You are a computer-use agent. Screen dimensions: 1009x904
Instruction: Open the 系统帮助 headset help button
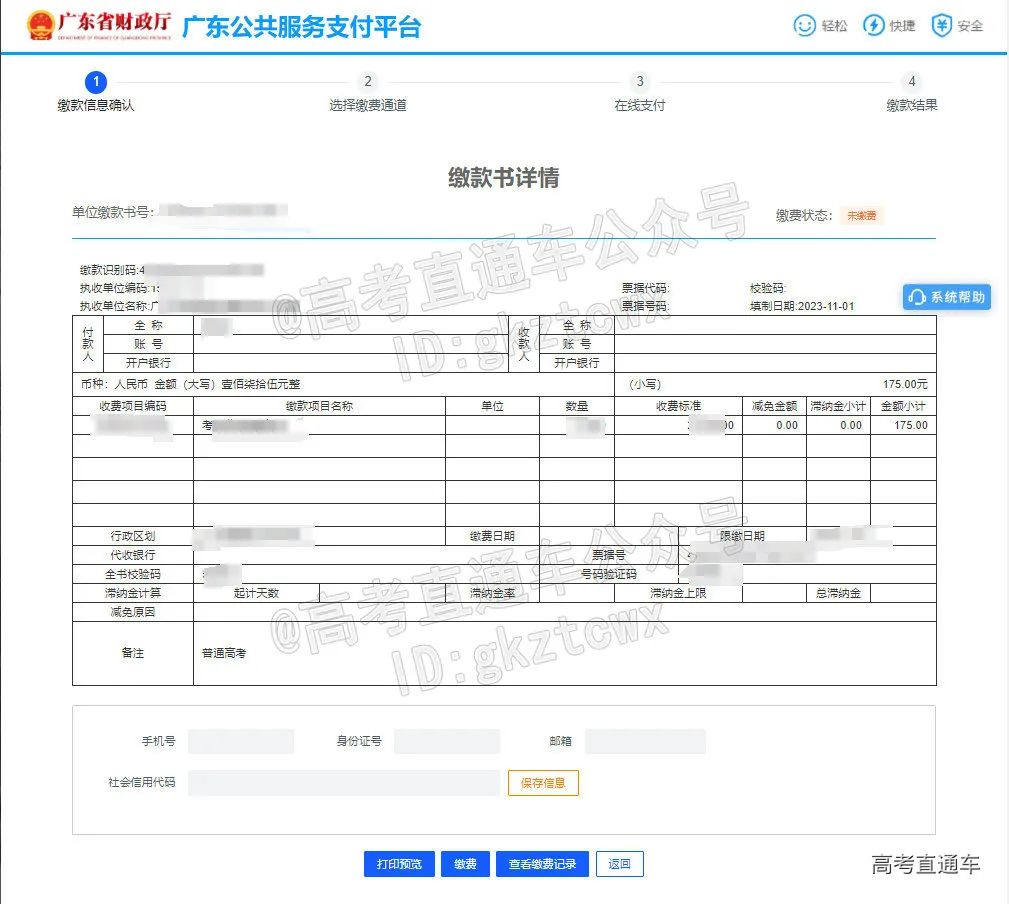click(x=946, y=297)
